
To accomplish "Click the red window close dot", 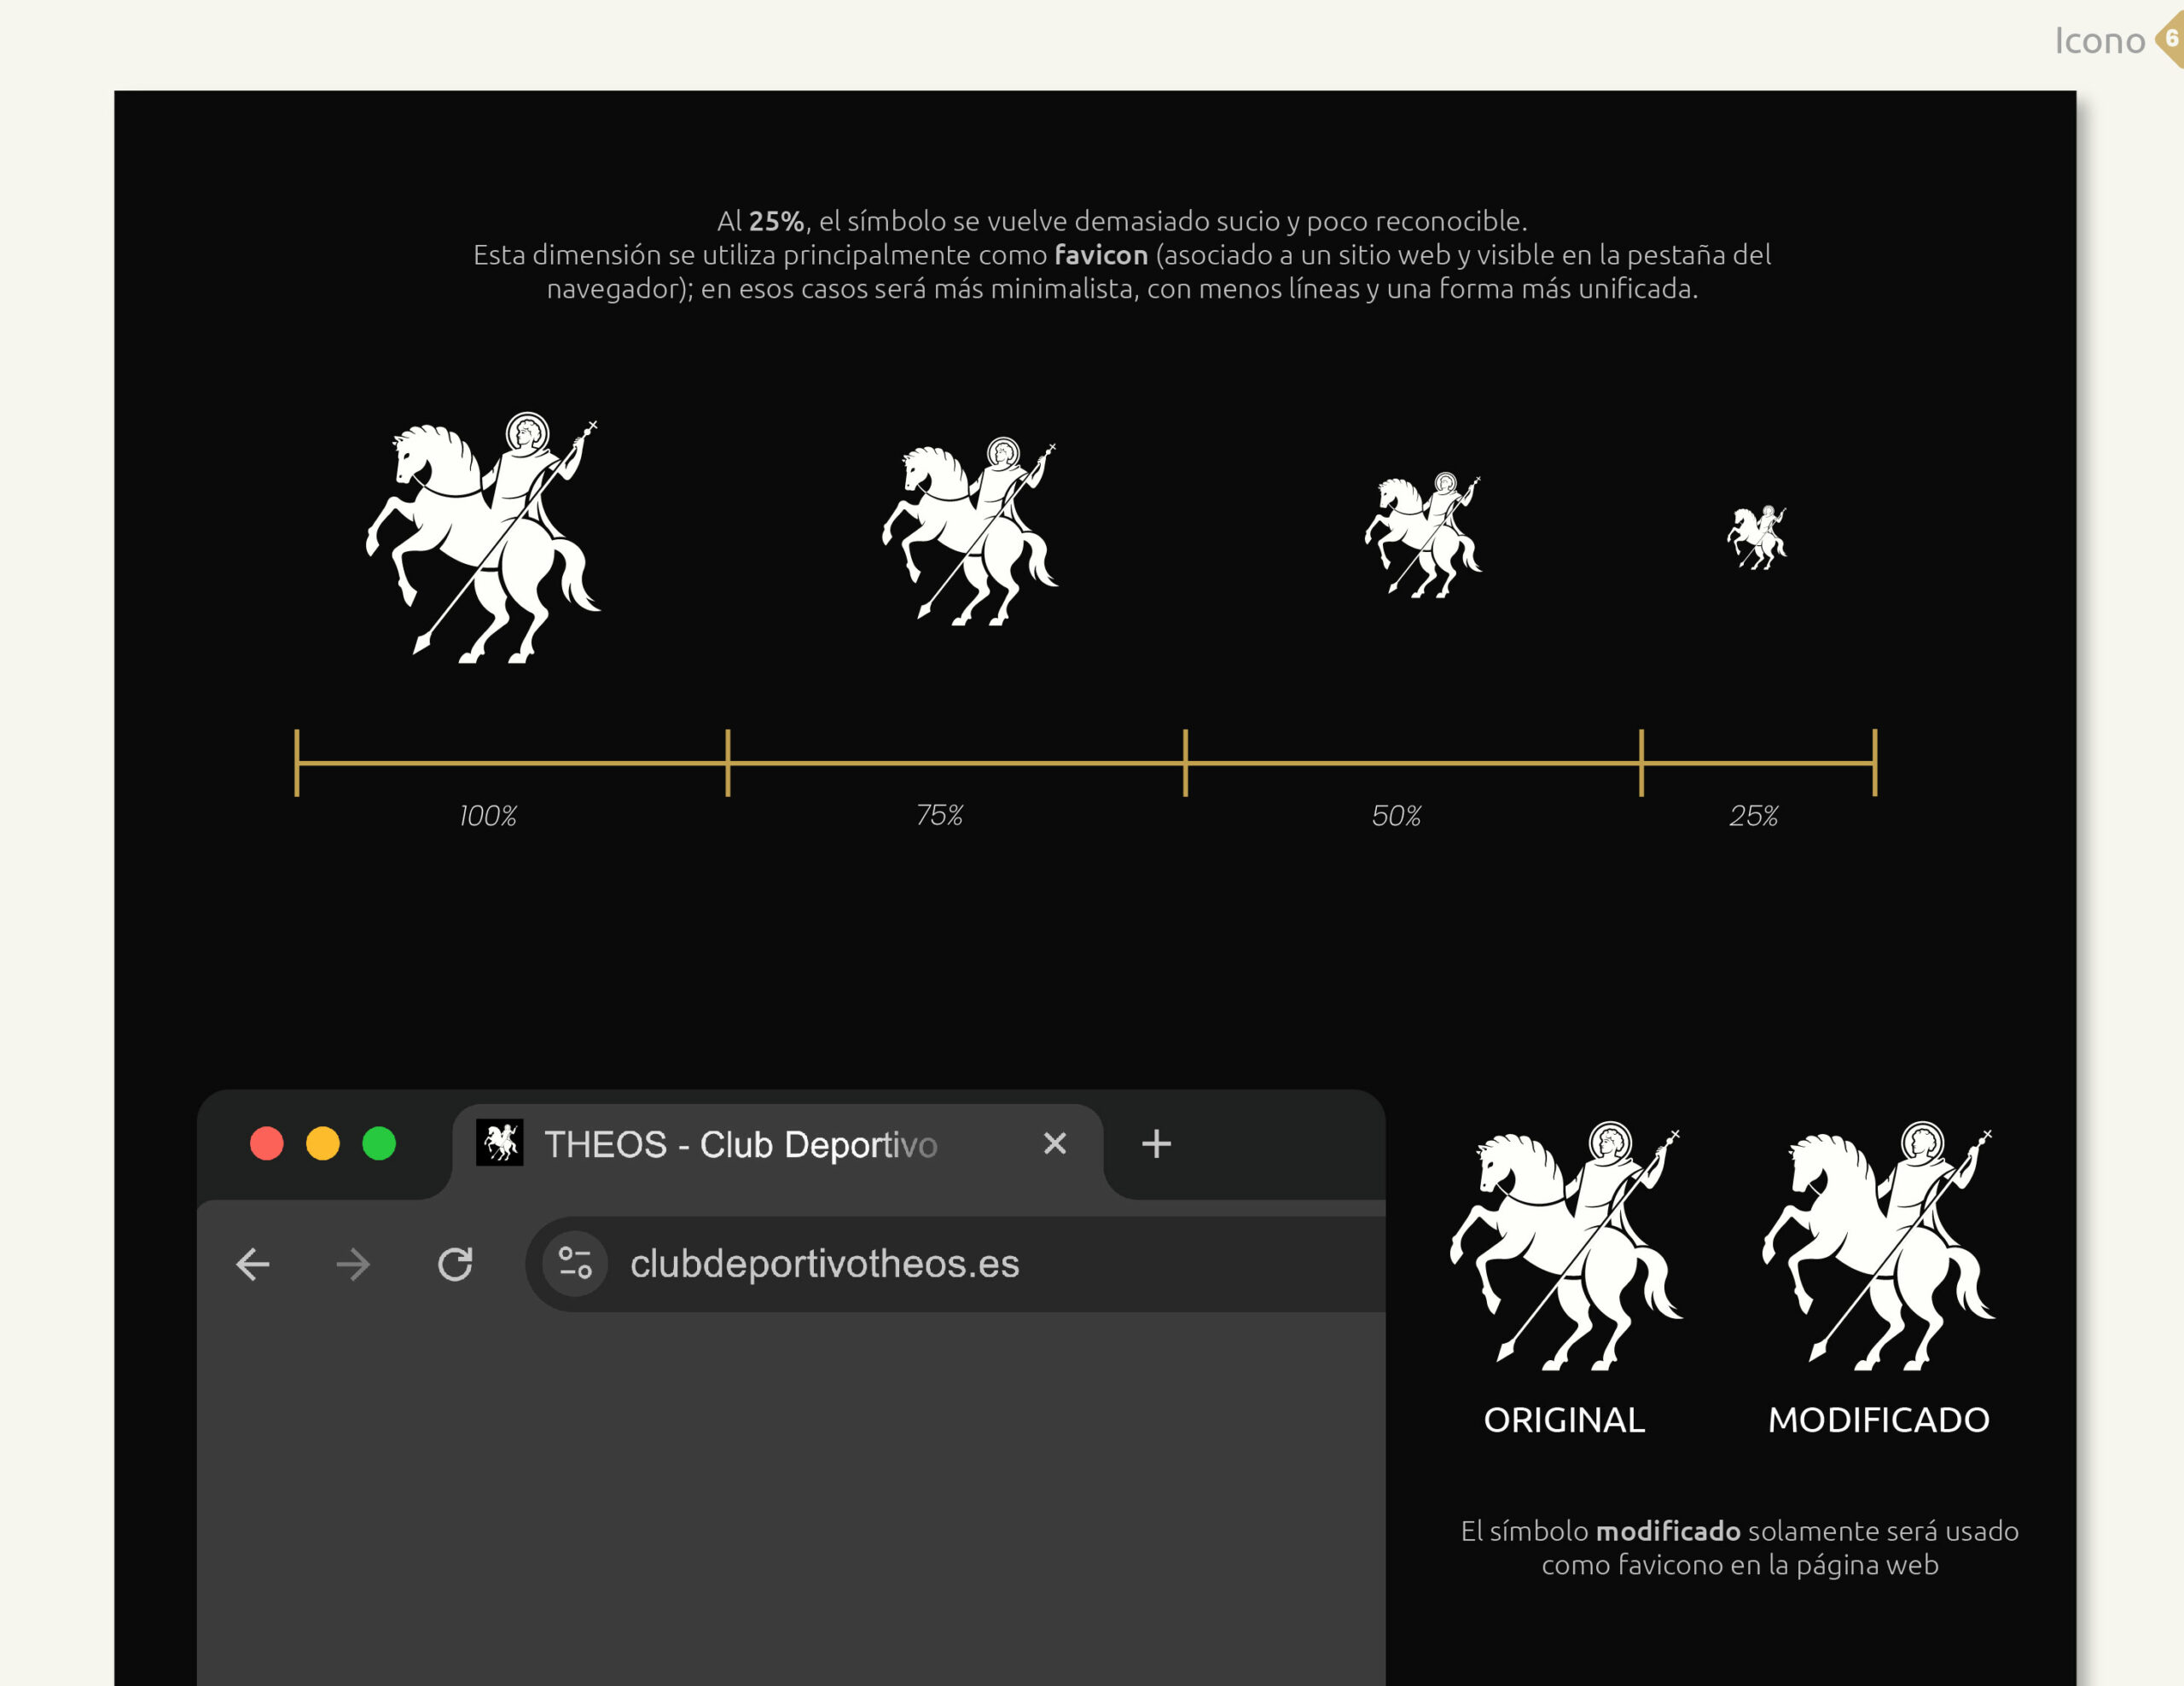I will [267, 1143].
